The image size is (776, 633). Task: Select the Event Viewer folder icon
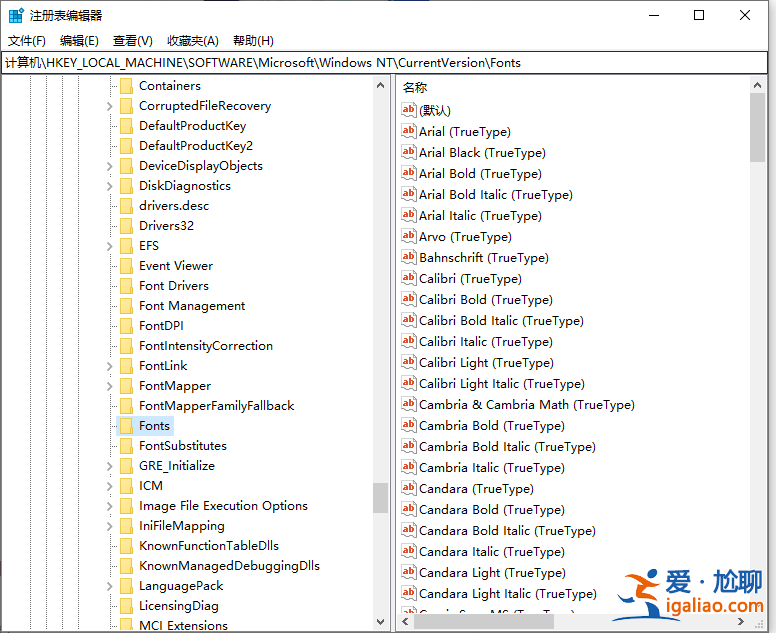127,266
